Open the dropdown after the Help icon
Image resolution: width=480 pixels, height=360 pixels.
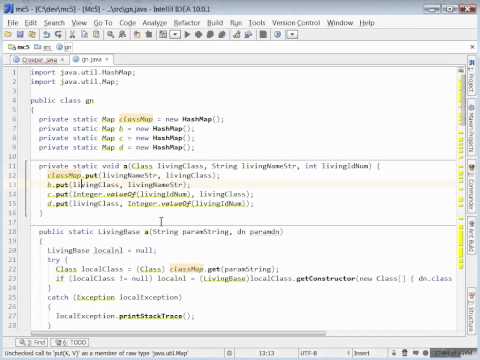[x=292, y=34]
